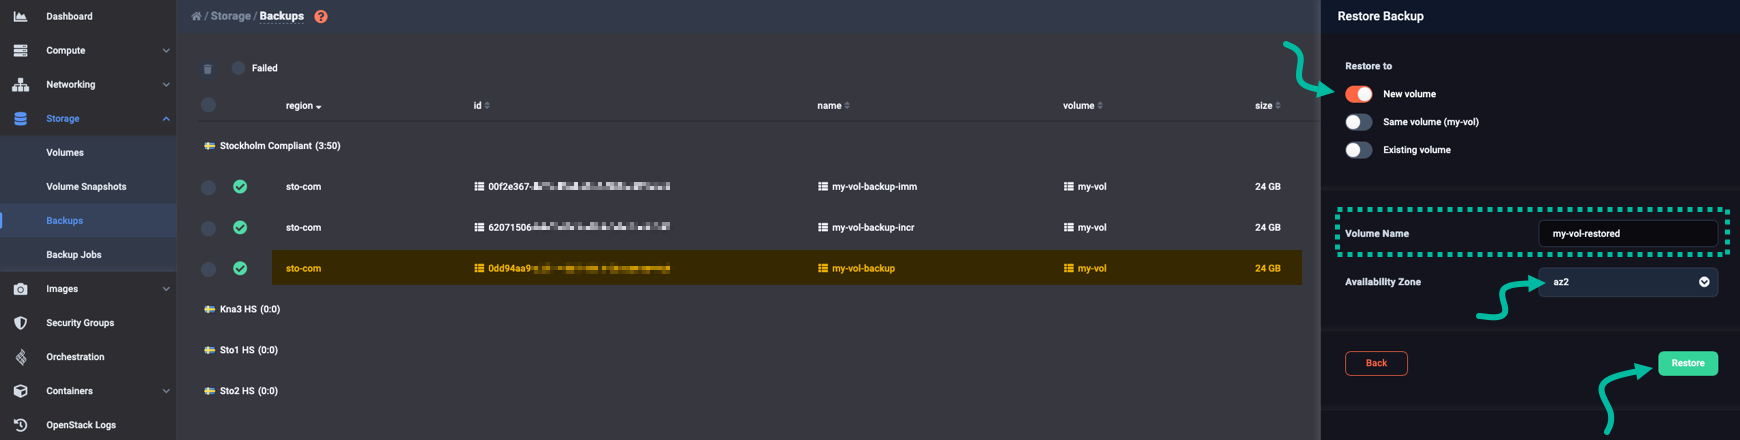The height and width of the screenshot is (440, 1740).
Task: Expand the Containers menu chevron
Action: point(166,391)
